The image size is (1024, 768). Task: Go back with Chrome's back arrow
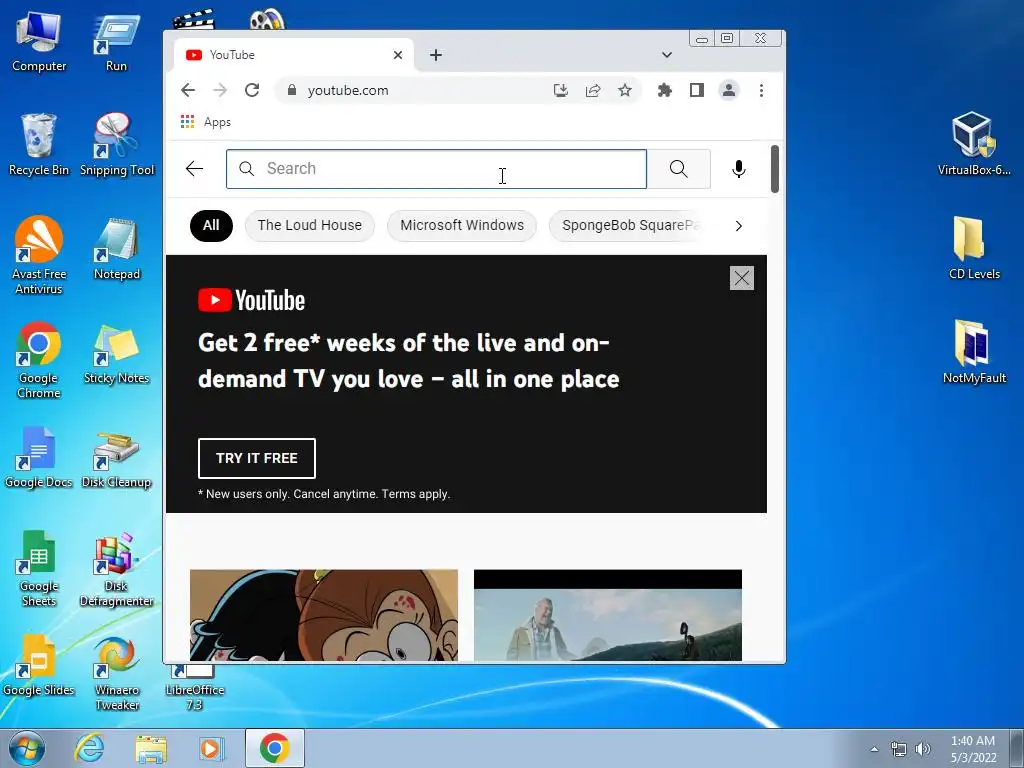(x=188, y=90)
